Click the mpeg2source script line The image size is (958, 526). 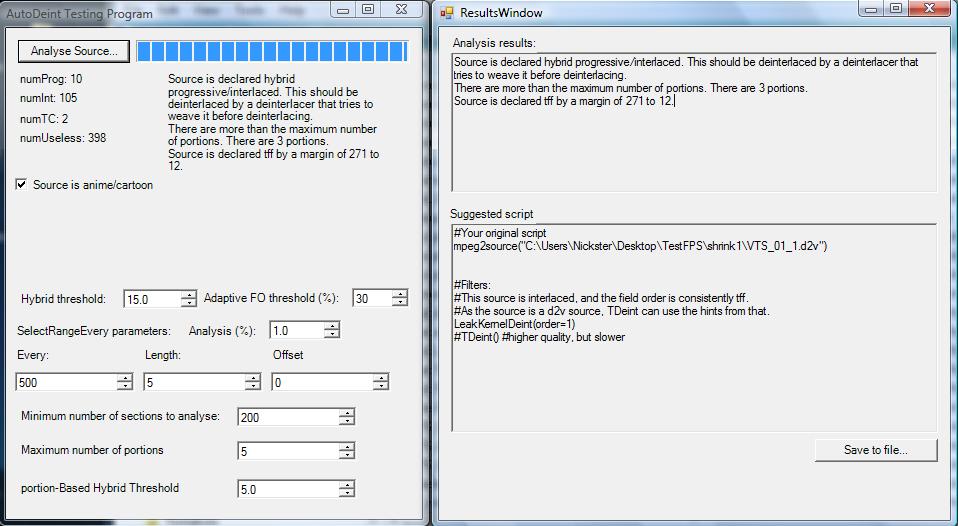pyautogui.click(x=640, y=246)
